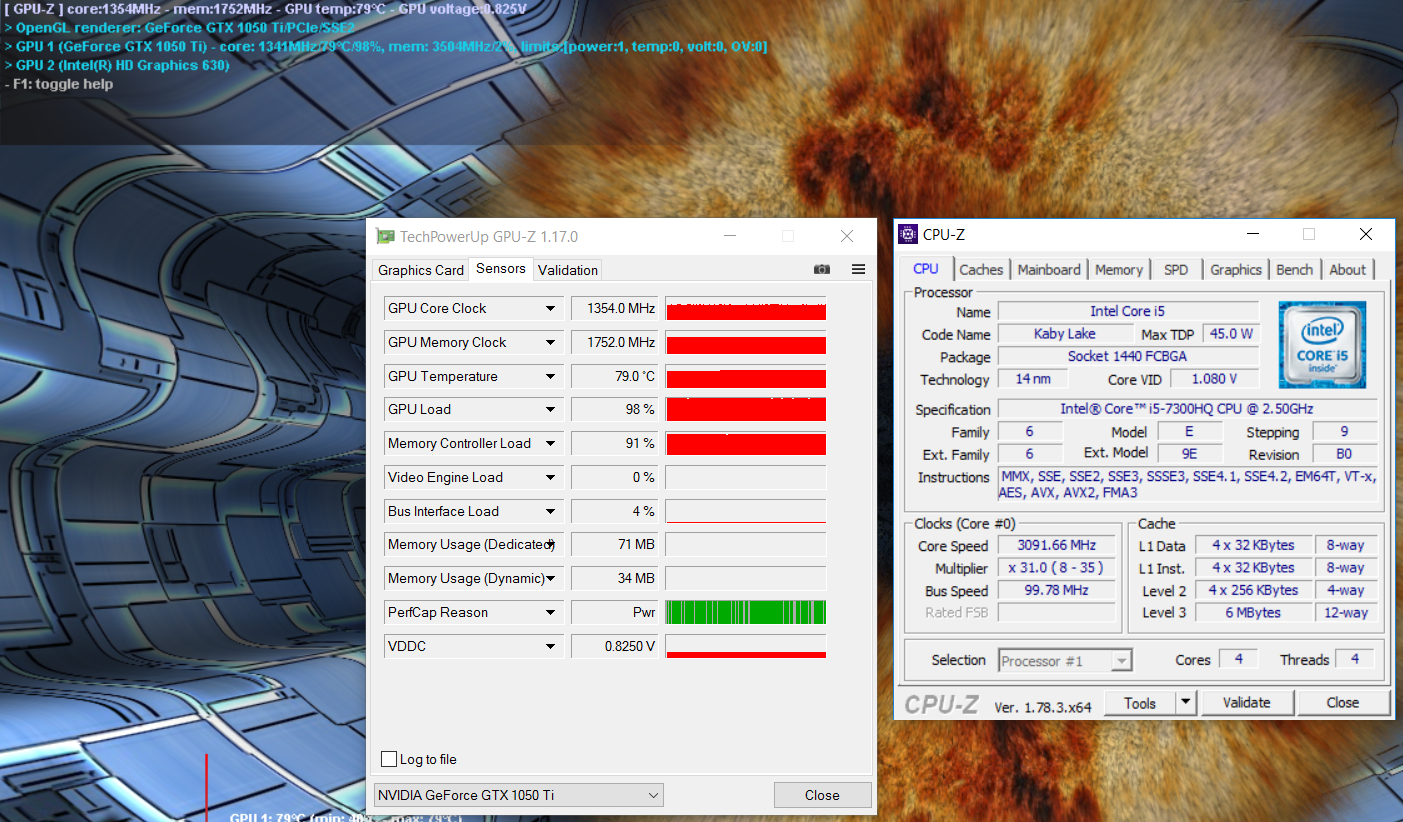1403x822 pixels.
Task: Click the Close button in CPU-Z
Action: 1342,703
